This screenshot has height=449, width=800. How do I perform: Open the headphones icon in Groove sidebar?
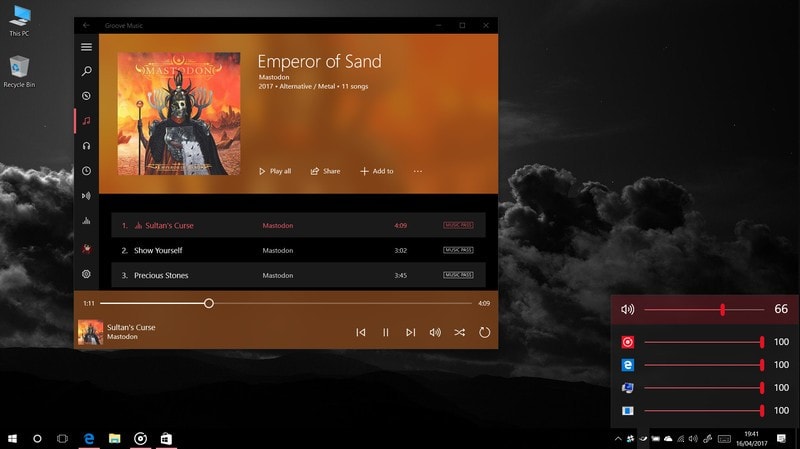86,146
